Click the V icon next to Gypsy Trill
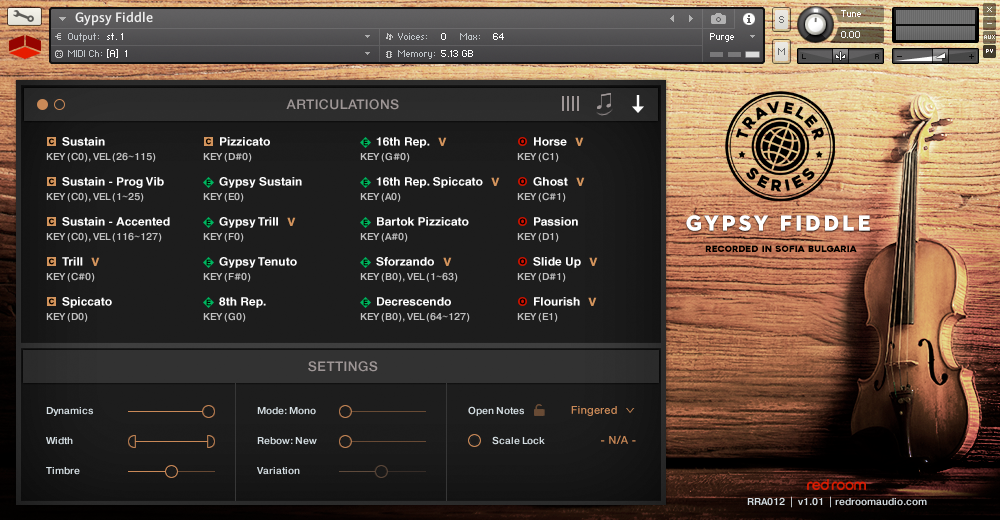This screenshot has height=520, width=1000. pyautogui.click(x=291, y=222)
